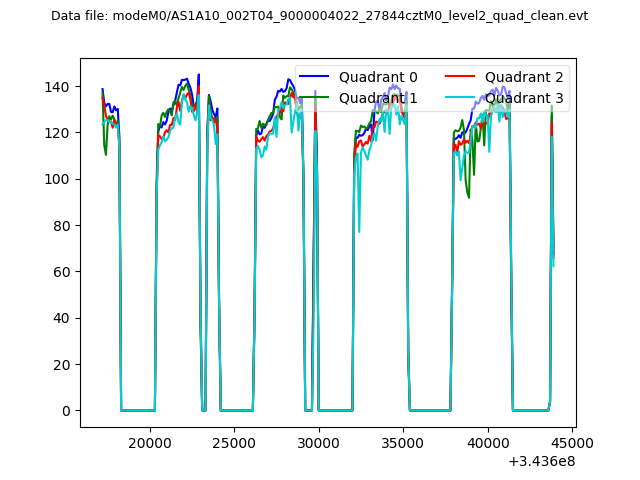Select the Quadrant 1 legend label
Viewport: 640px width, 480px height.
pos(378,98)
